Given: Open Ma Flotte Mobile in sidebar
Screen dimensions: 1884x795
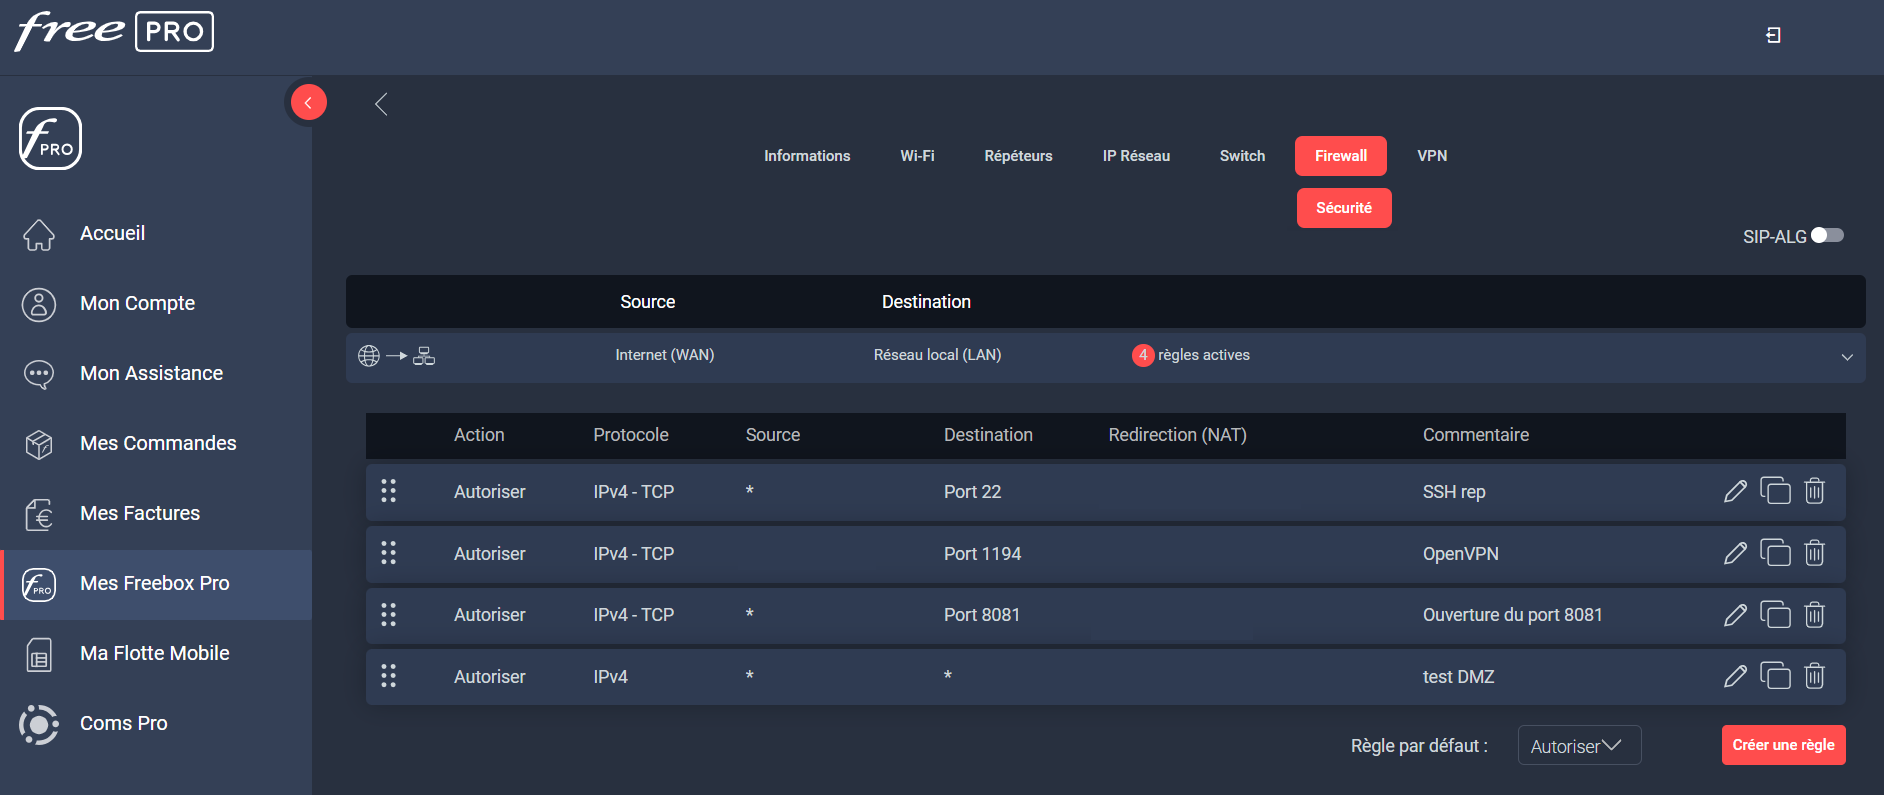Looking at the screenshot, I should click(155, 653).
